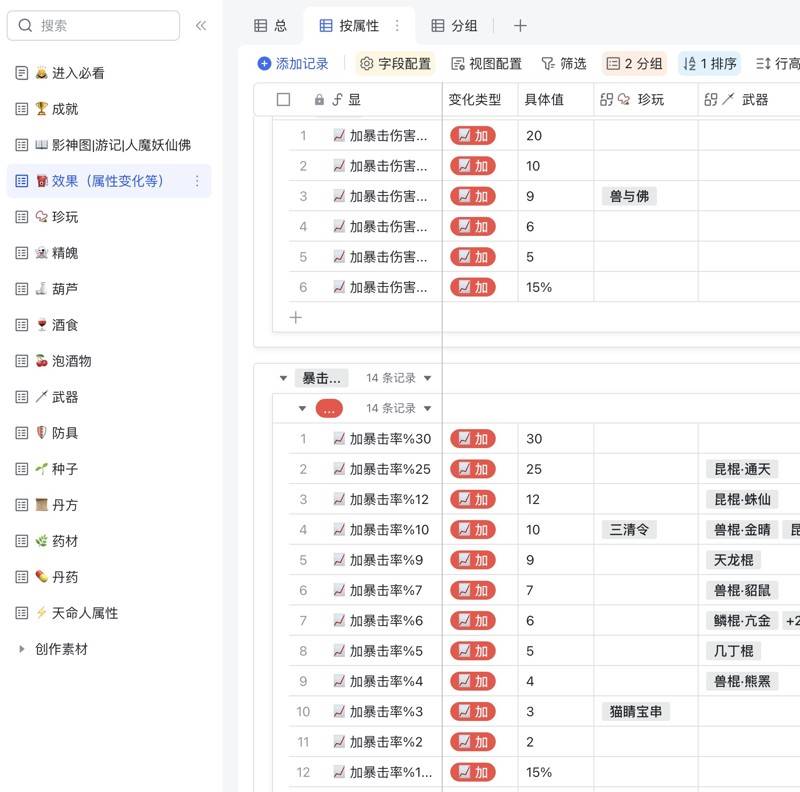This screenshot has height=792, width=800.
Task: Switch to the 分组 view tab
Action: pos(454,26)
